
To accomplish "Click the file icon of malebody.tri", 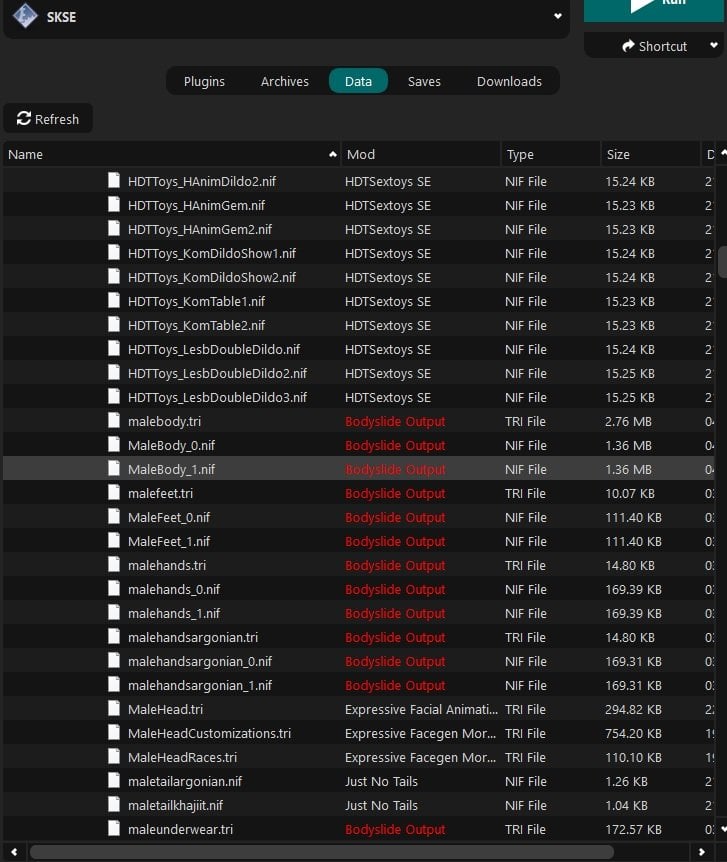I will tap(114, 421).
